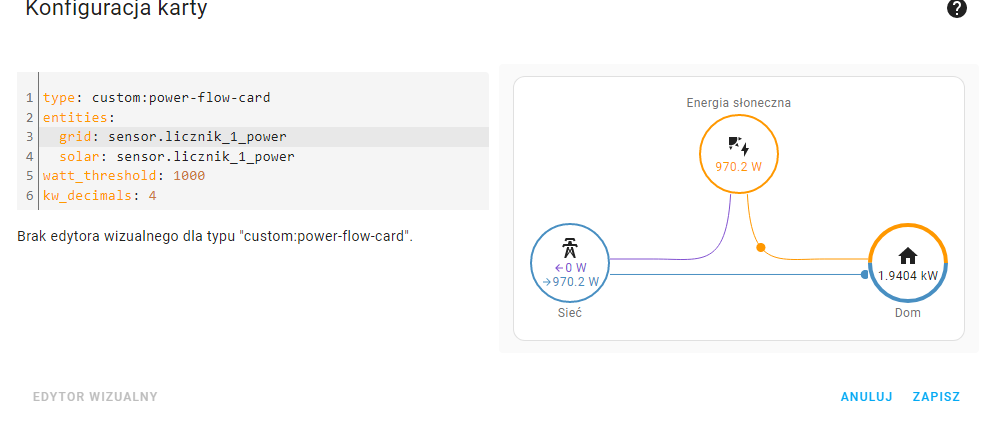Screen dimensions: 981x428
Task: Switch to EDYTOR WIZUALNY
Action: (95, 397)
